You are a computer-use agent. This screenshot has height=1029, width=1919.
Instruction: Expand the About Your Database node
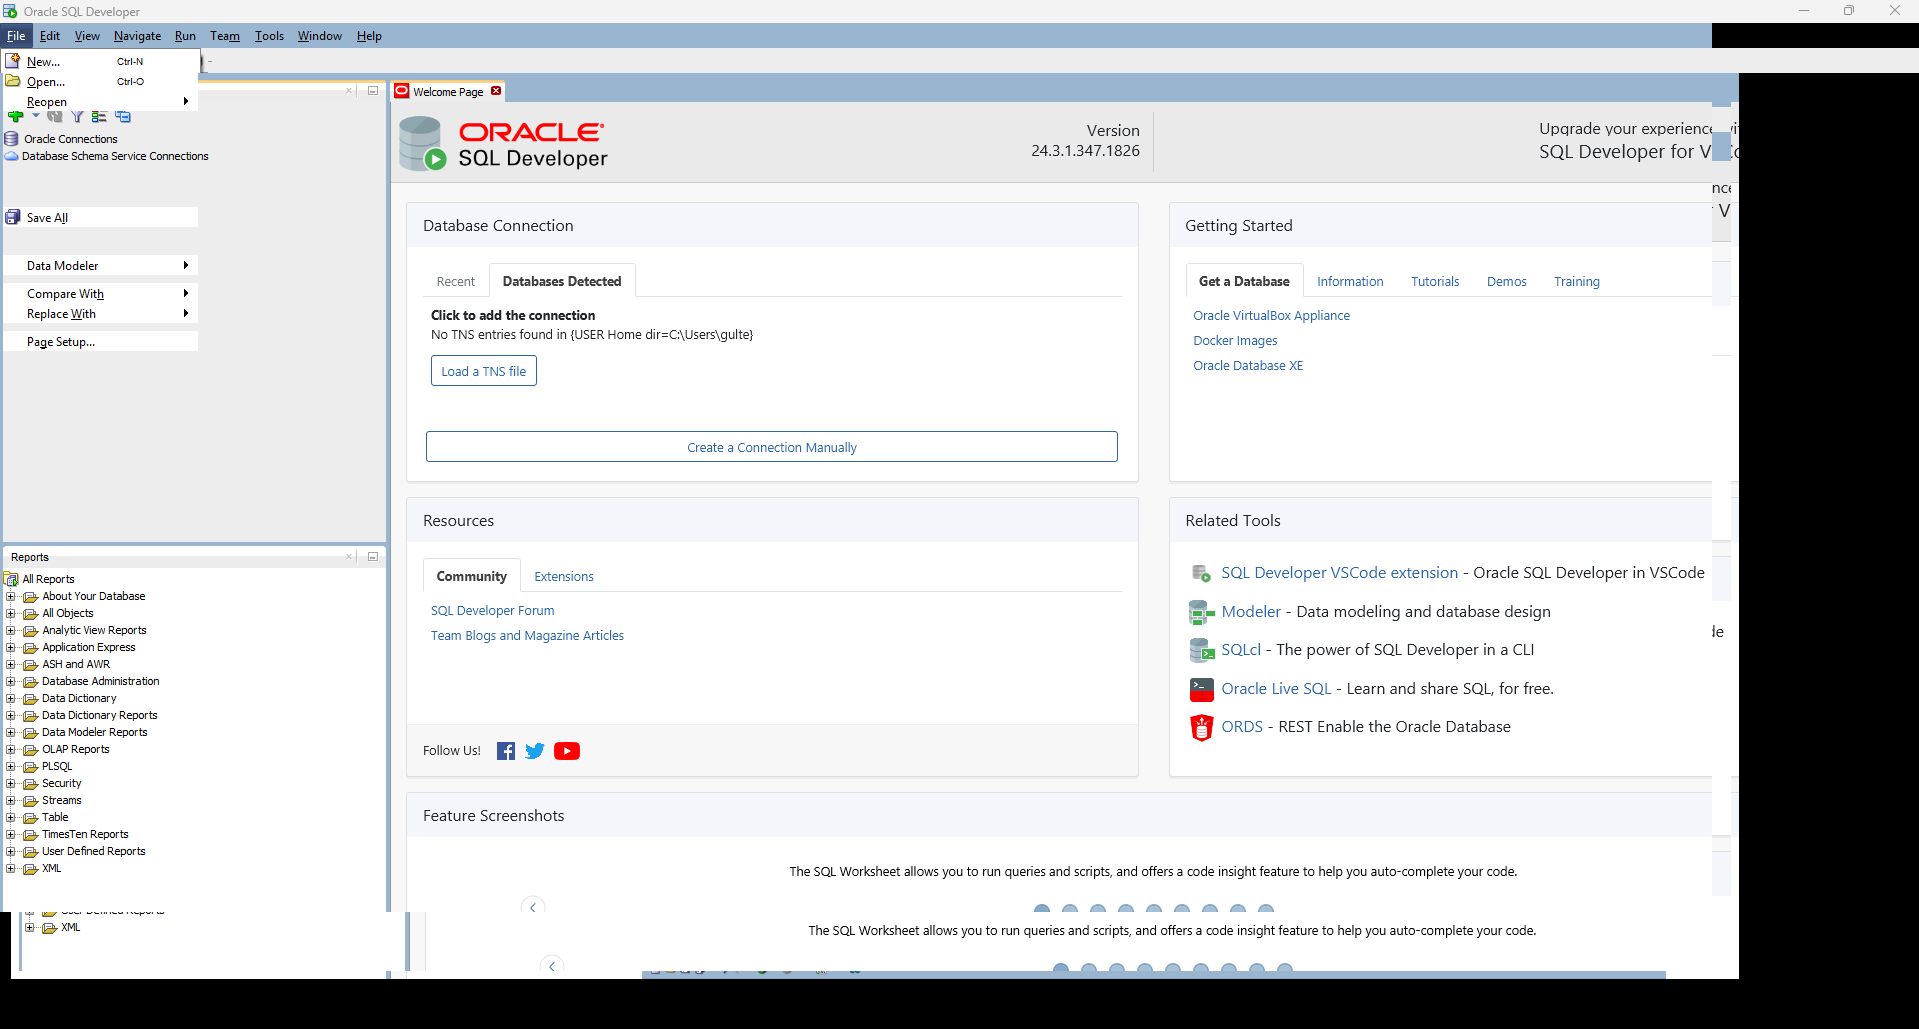(11, 596)
